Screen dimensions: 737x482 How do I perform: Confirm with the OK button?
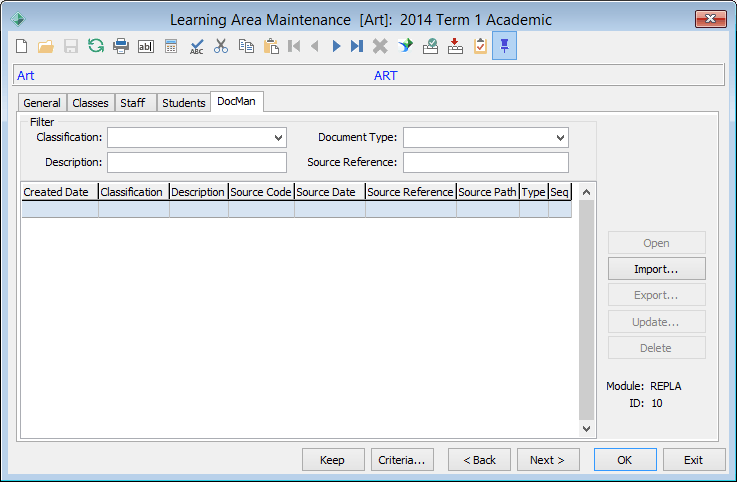pos(625,459)
